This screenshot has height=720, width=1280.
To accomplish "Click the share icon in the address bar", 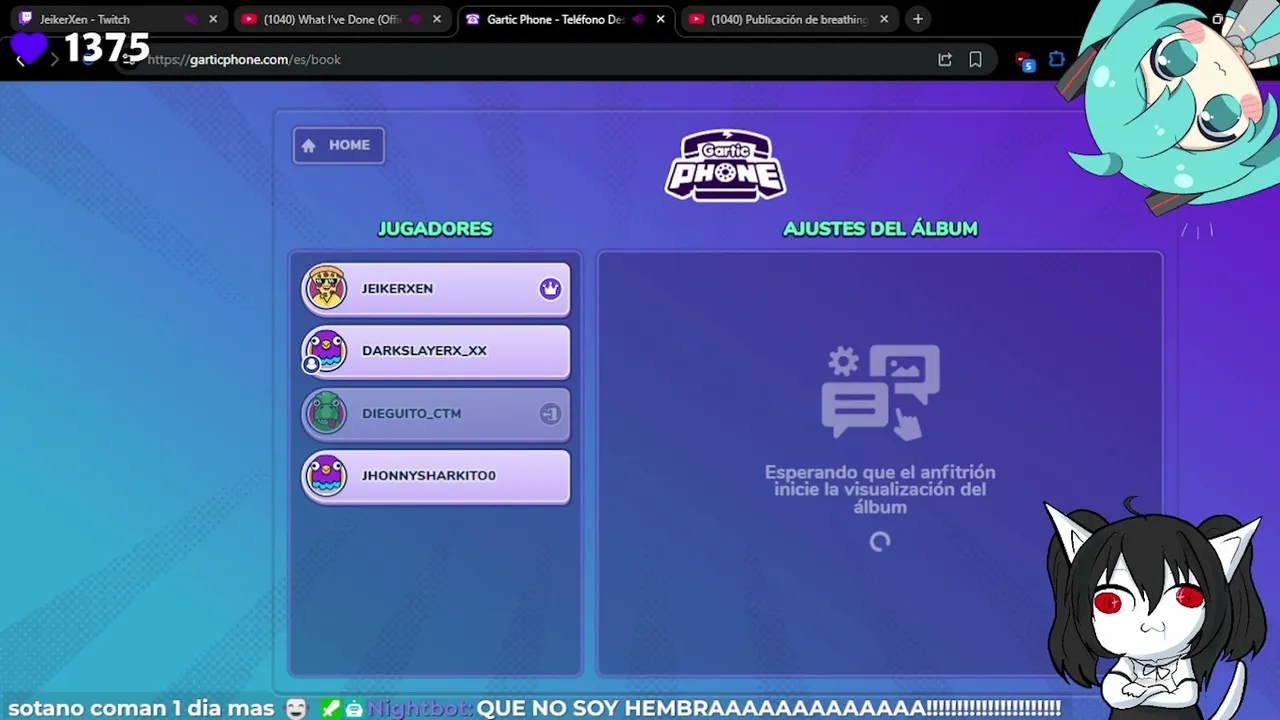I will 945,60.
